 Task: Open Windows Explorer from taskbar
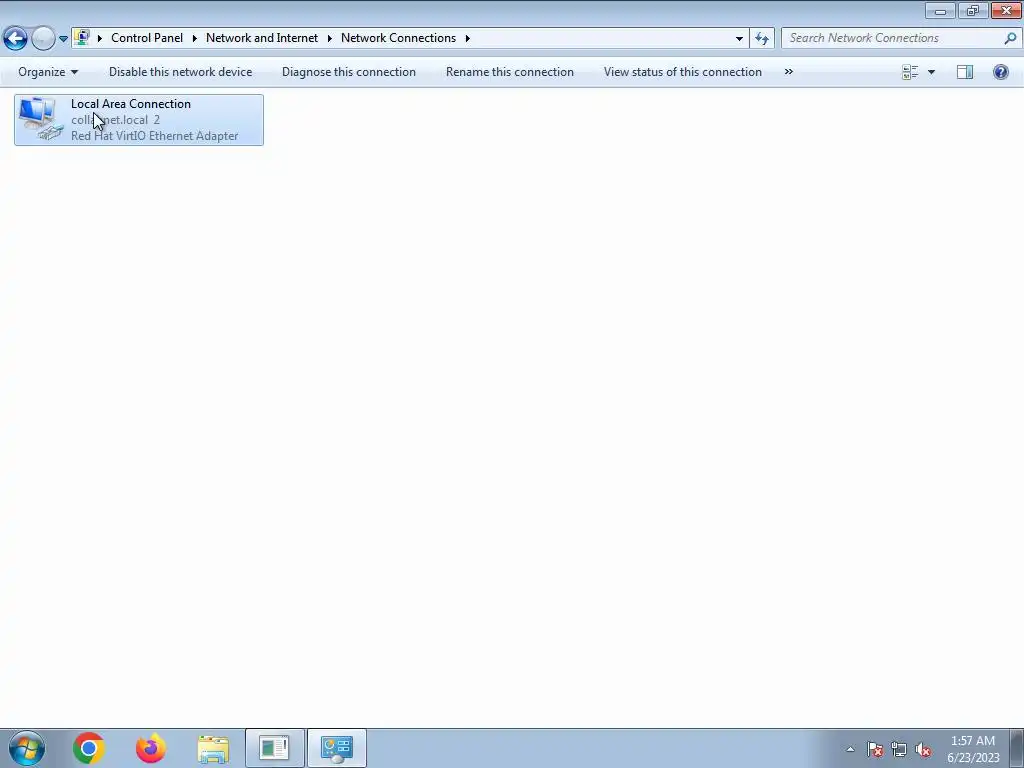point(213,748)
